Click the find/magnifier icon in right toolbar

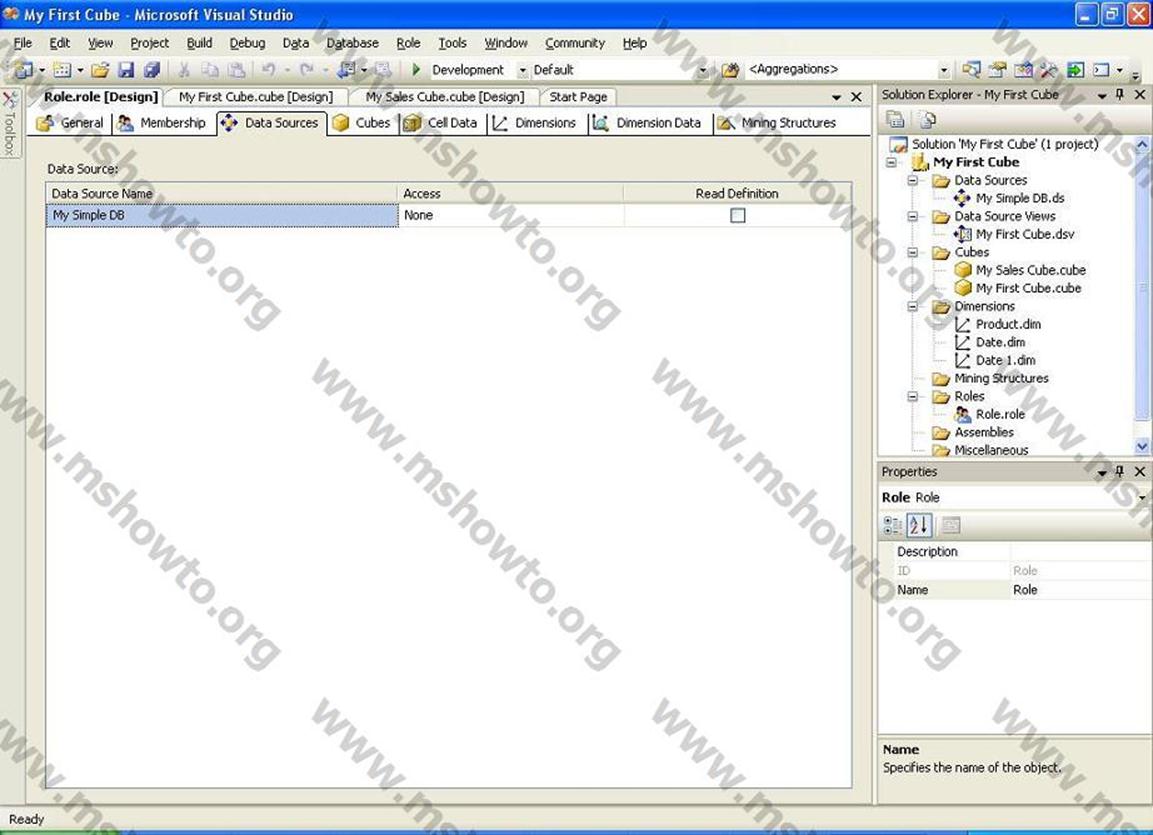coord(971,70)
